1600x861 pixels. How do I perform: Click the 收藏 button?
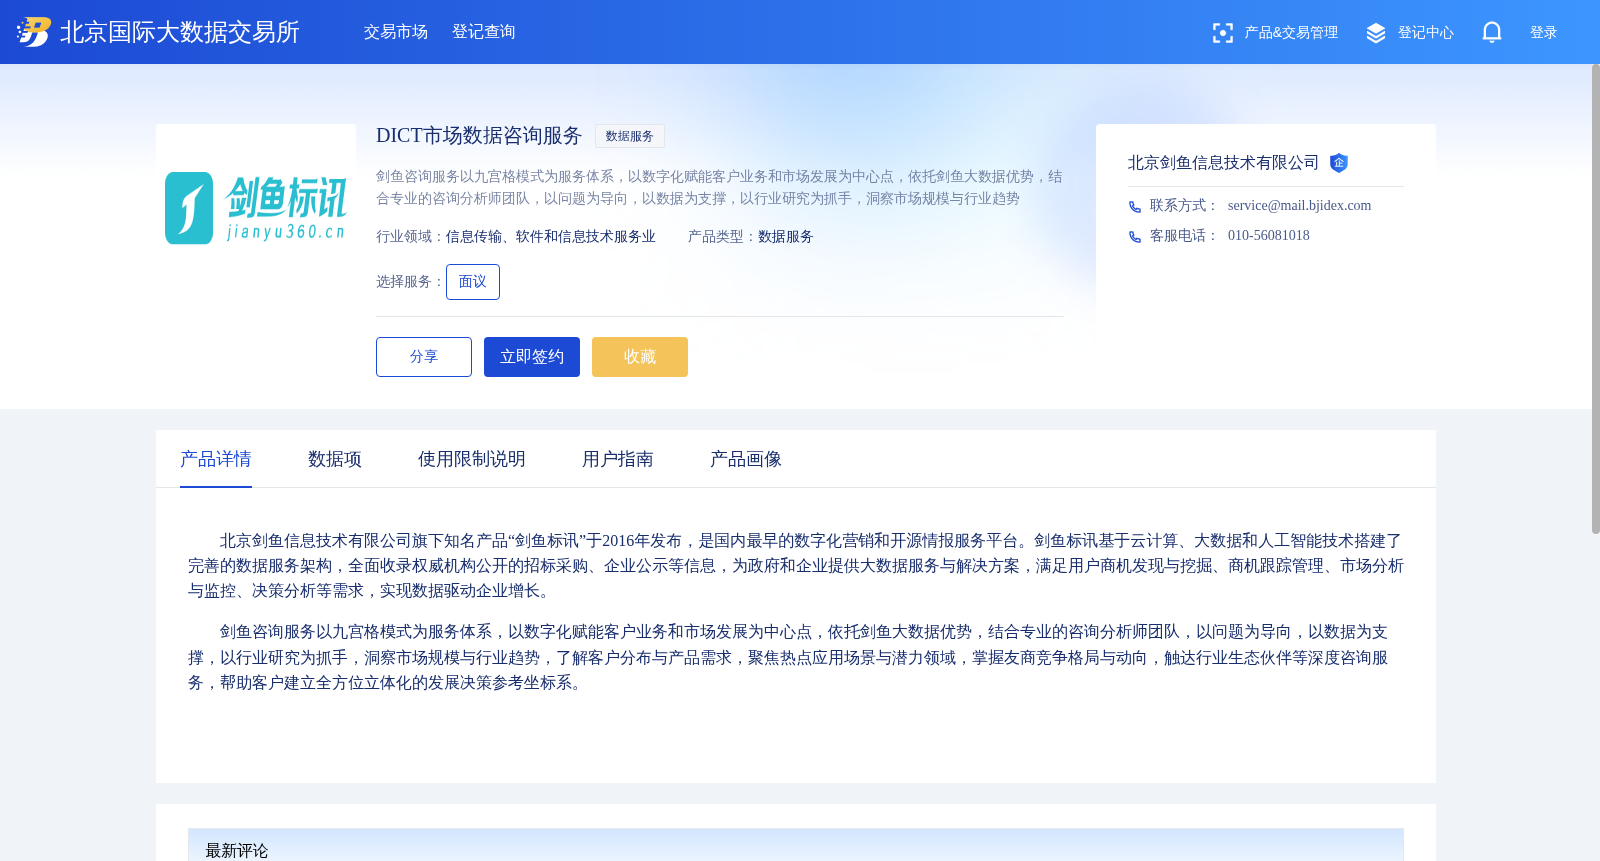coord(640,357)
